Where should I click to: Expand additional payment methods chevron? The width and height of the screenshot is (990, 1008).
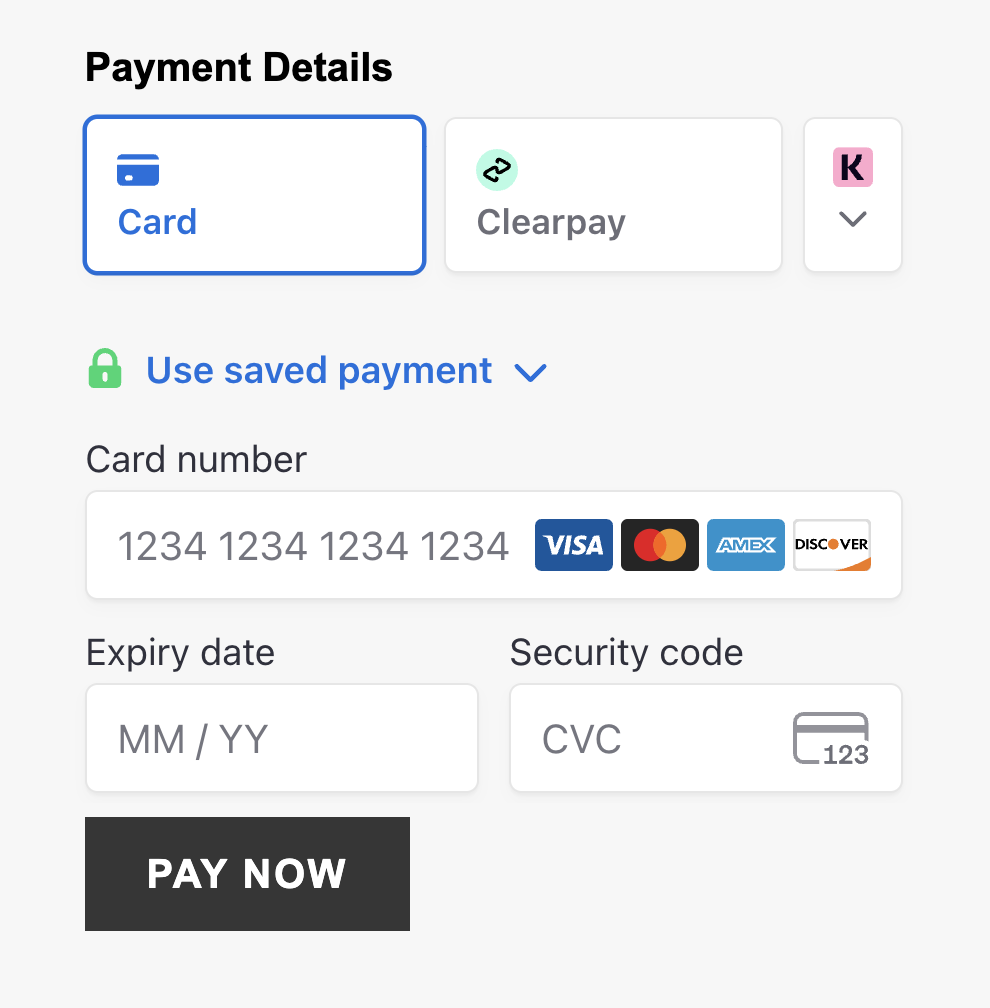coord(852,219)
